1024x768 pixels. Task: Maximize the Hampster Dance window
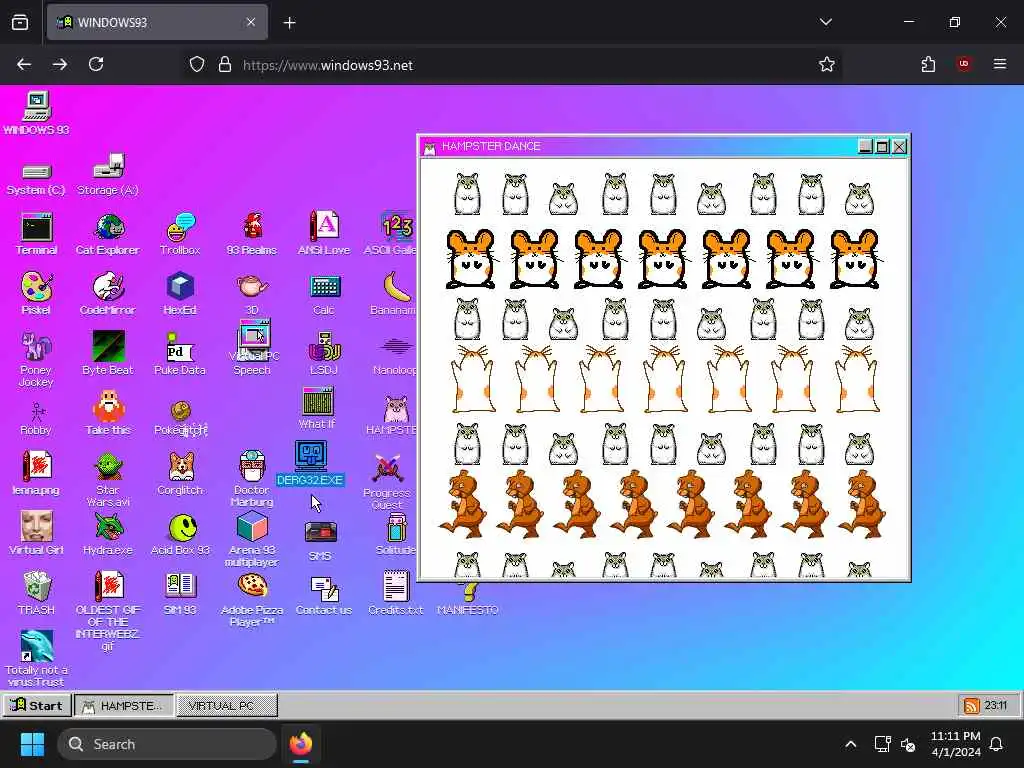(x=882, y=146)
